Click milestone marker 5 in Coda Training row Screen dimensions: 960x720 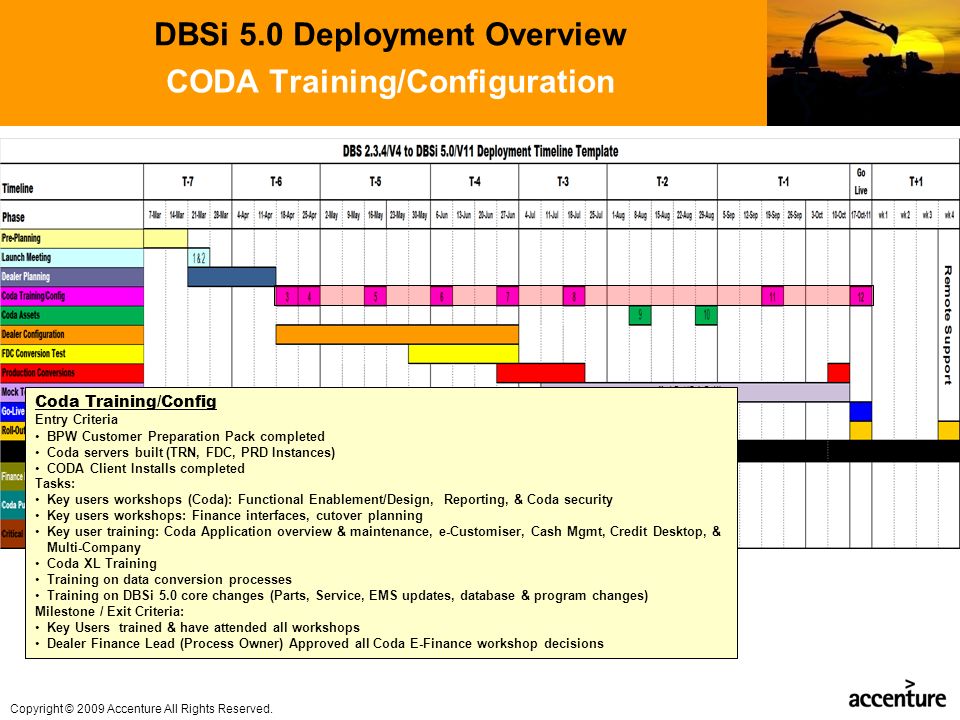click(375, 296)
